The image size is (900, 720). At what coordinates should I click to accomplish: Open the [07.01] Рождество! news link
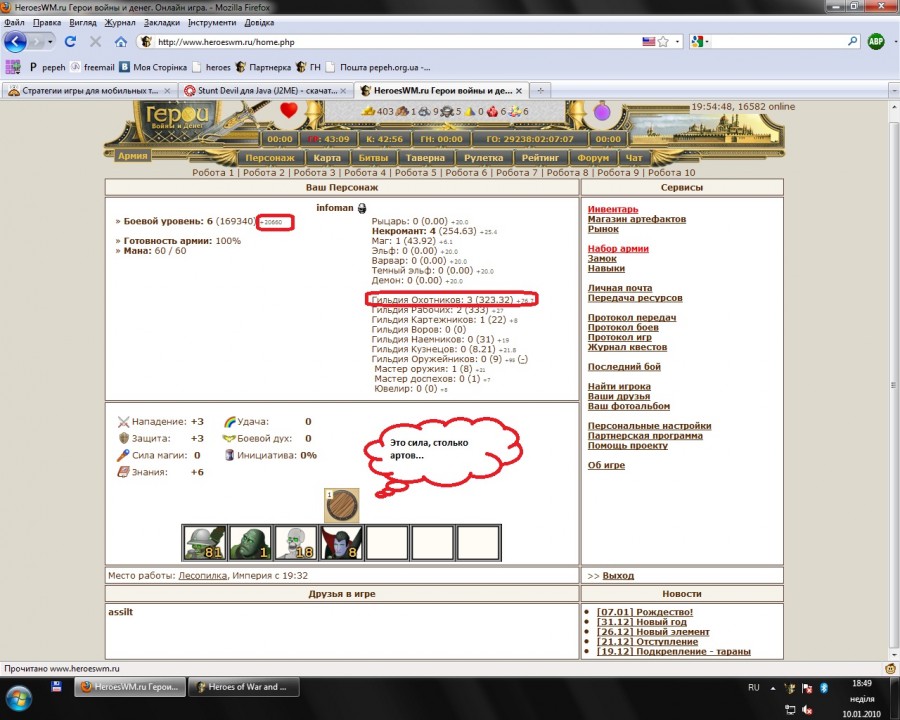tap(645, 612)
